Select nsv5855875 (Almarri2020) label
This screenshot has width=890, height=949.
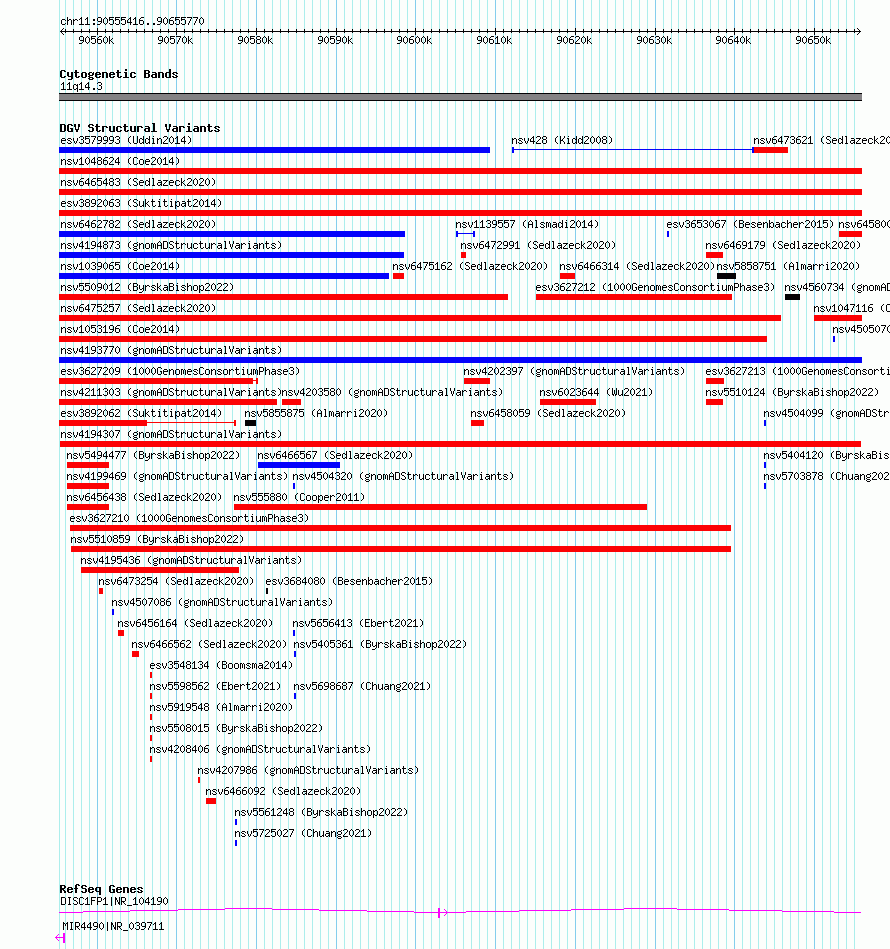point(316,413)
